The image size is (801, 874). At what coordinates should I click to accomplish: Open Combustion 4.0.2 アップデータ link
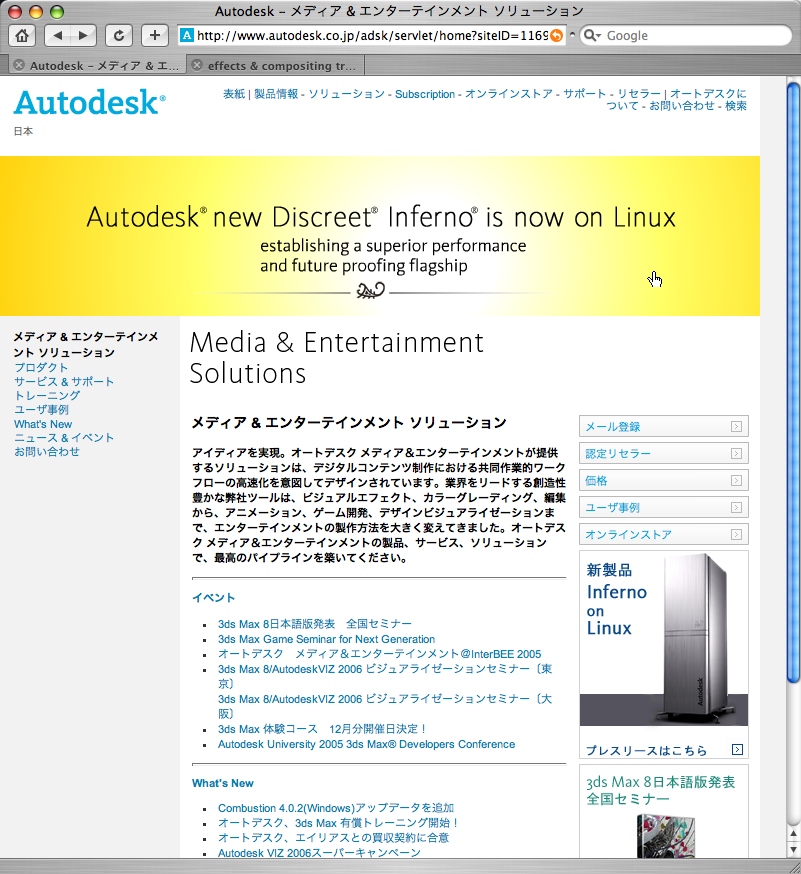pyautogui.click(x=336, y=808)
